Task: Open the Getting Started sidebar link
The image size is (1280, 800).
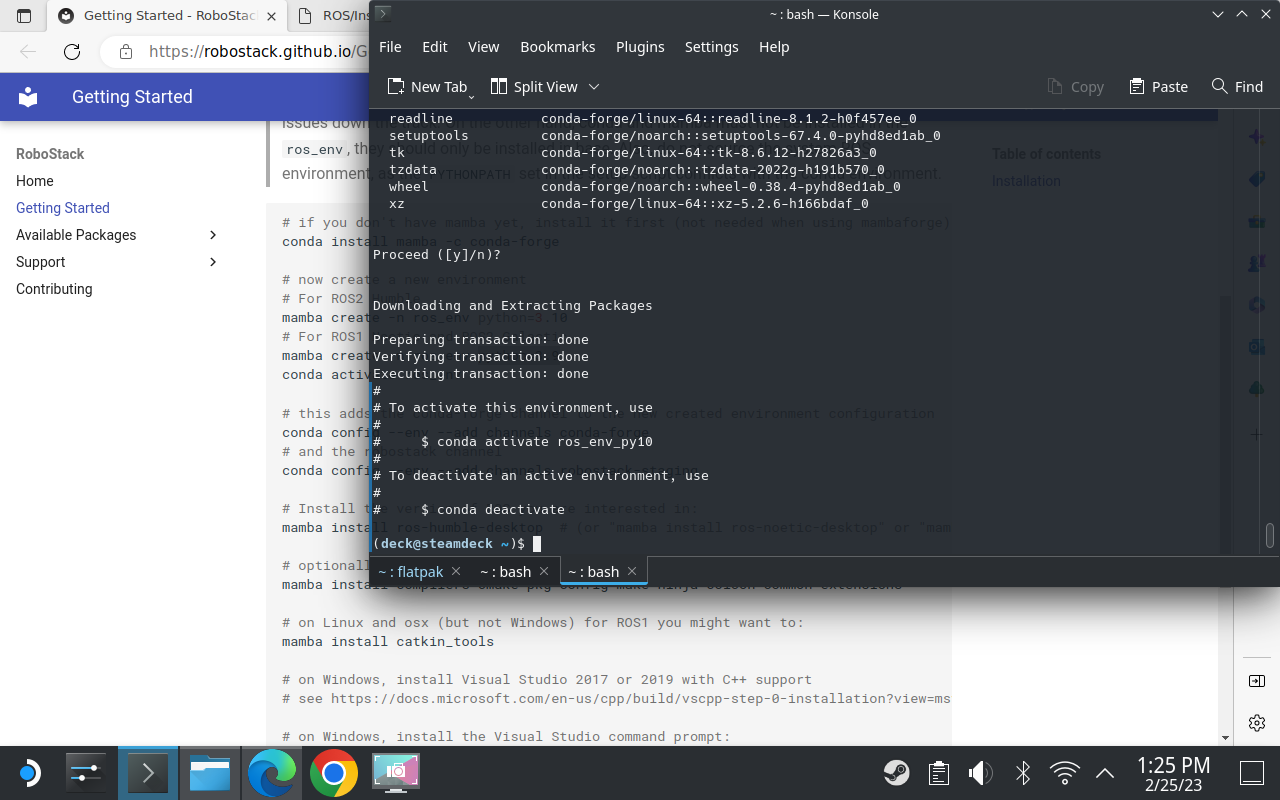Action: coord(63,208)
